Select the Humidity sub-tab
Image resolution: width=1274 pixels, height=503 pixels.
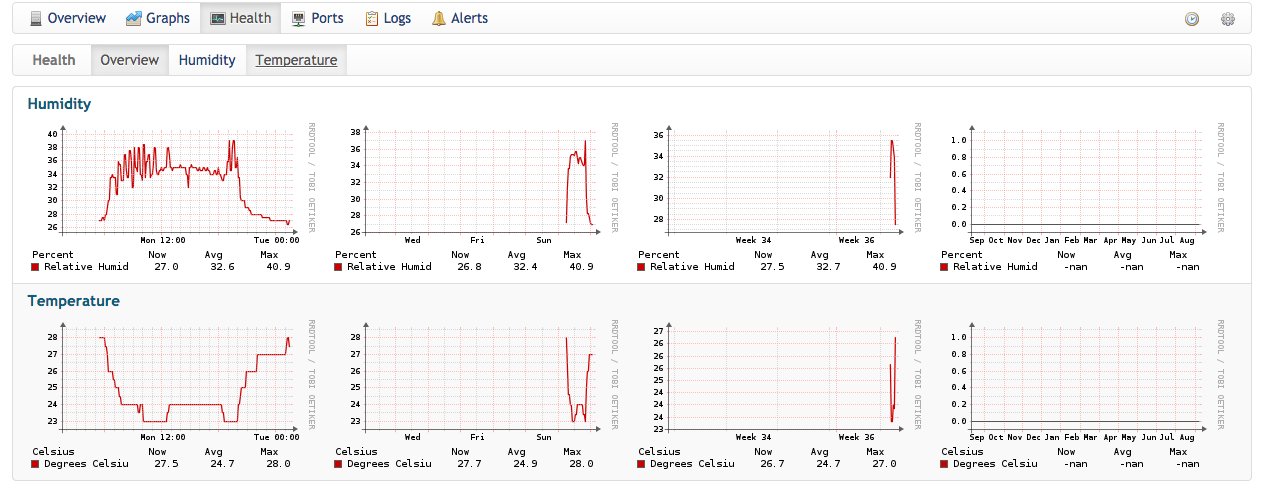[207, 60]
